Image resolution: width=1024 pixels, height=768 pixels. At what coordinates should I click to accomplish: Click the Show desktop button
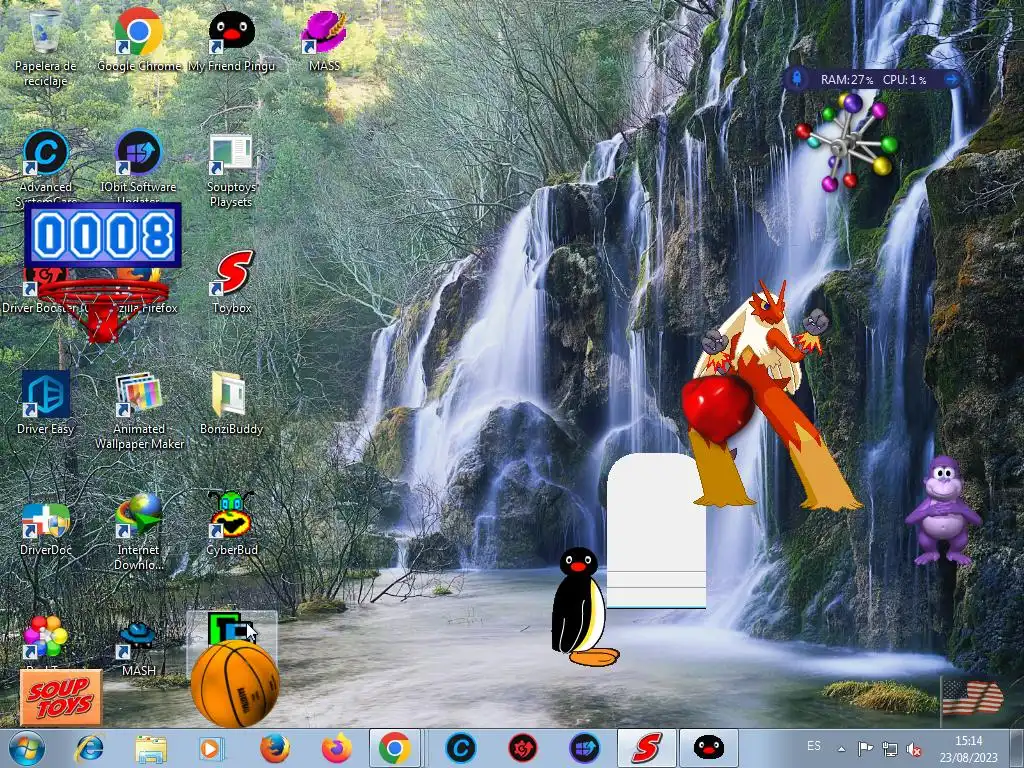(x=1017, y=748)
